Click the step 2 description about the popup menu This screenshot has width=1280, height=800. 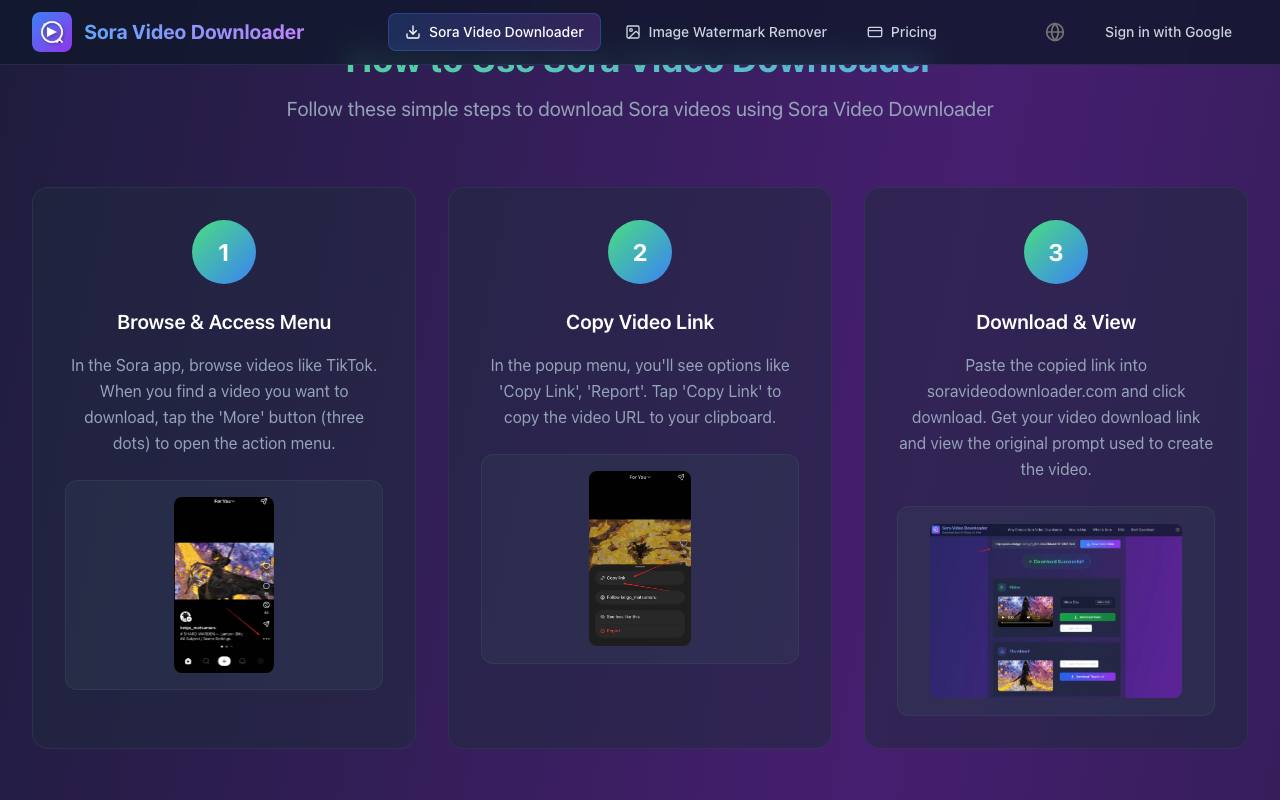pyautogui.click(x=640, y=391)
